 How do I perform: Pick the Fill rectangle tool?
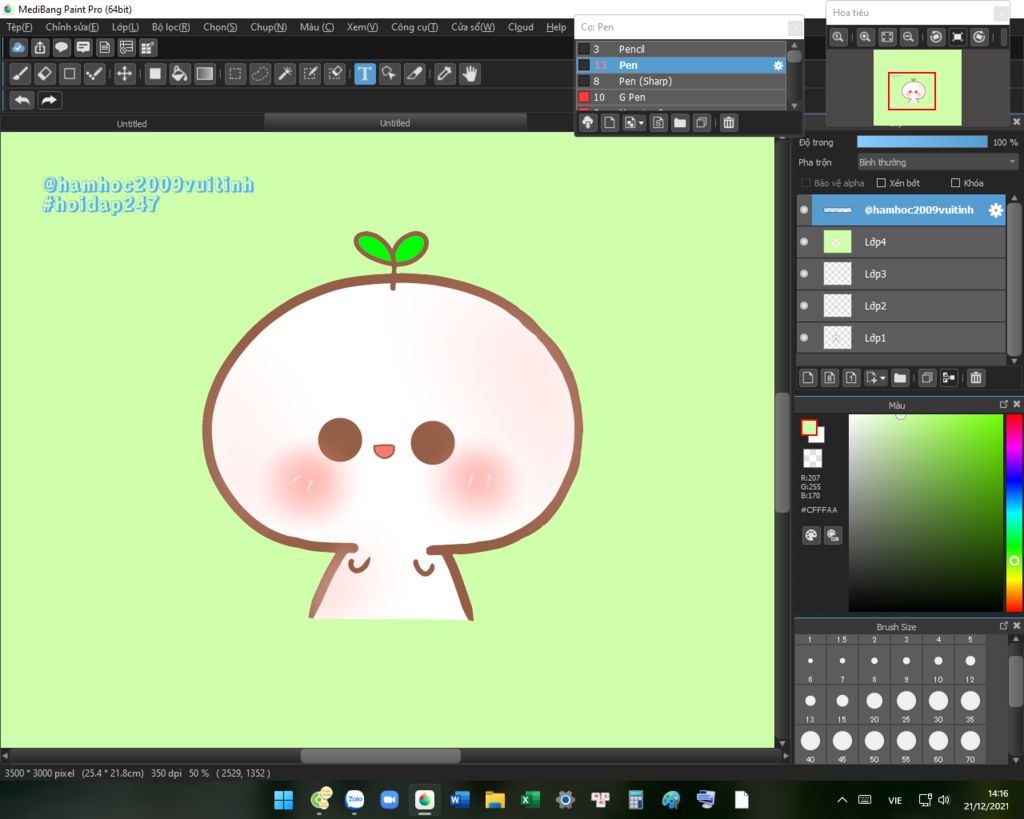pos(155,74)
